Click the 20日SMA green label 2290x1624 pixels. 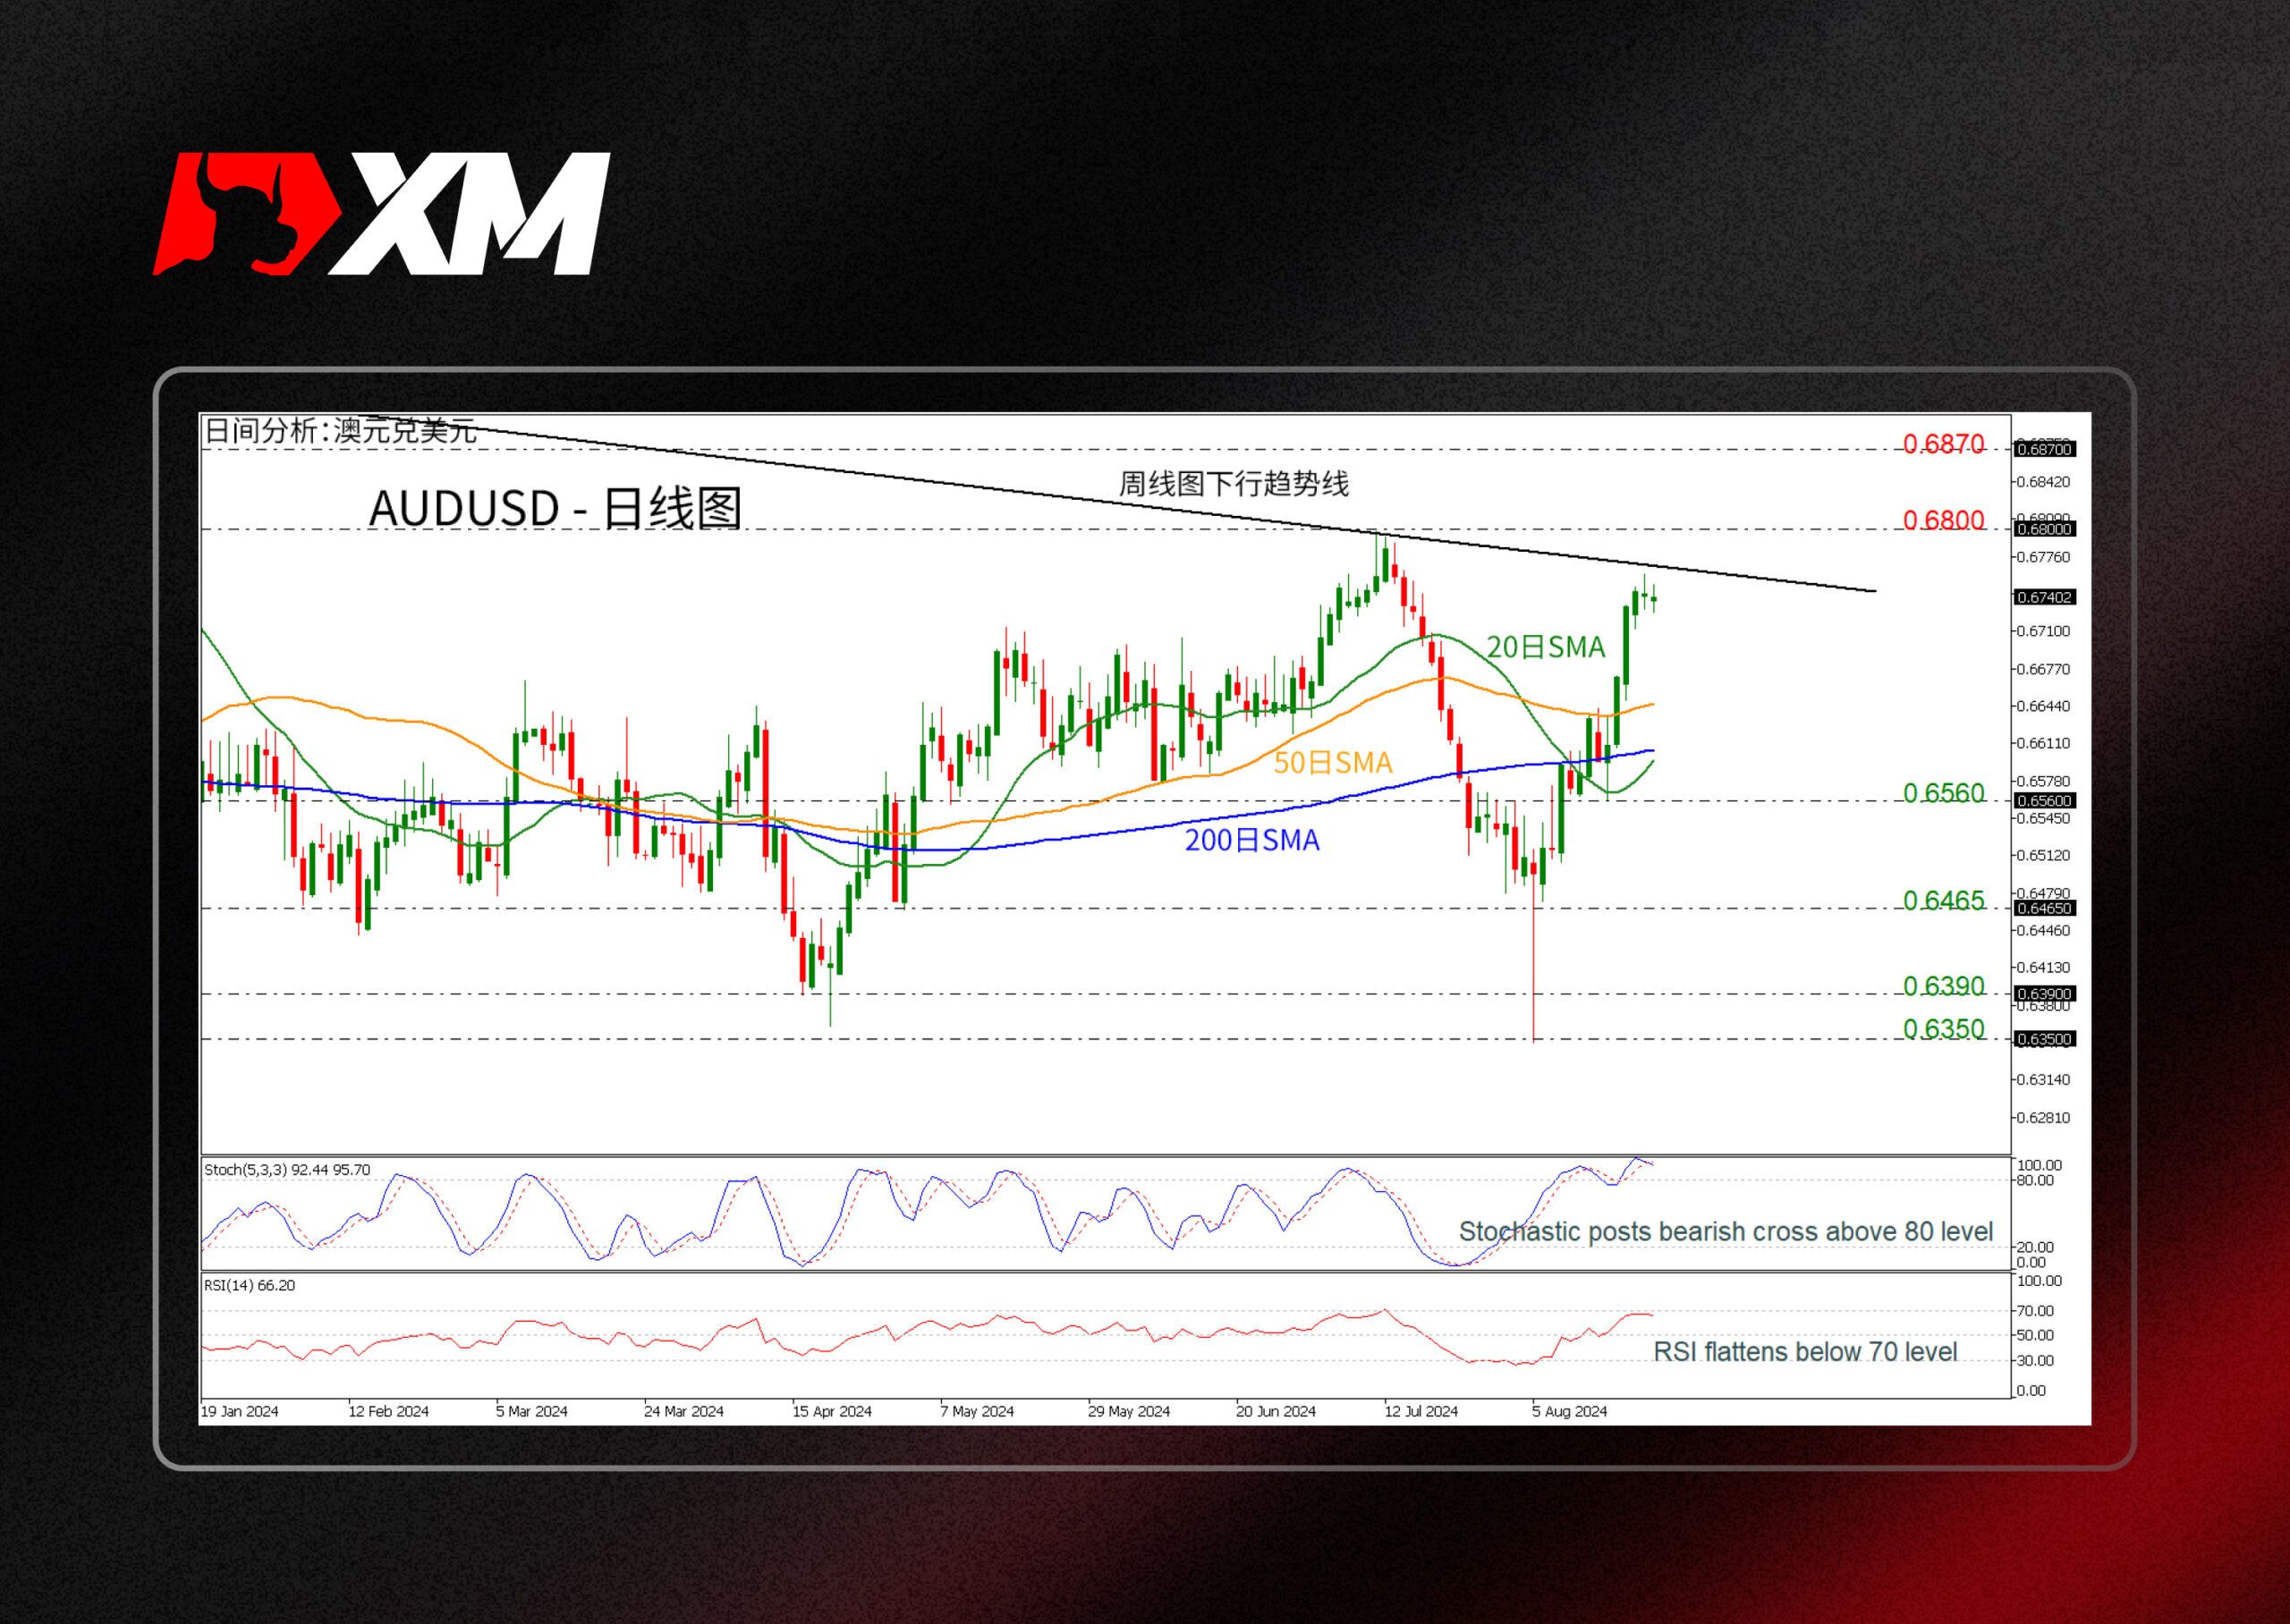(x=1544, y=648)
